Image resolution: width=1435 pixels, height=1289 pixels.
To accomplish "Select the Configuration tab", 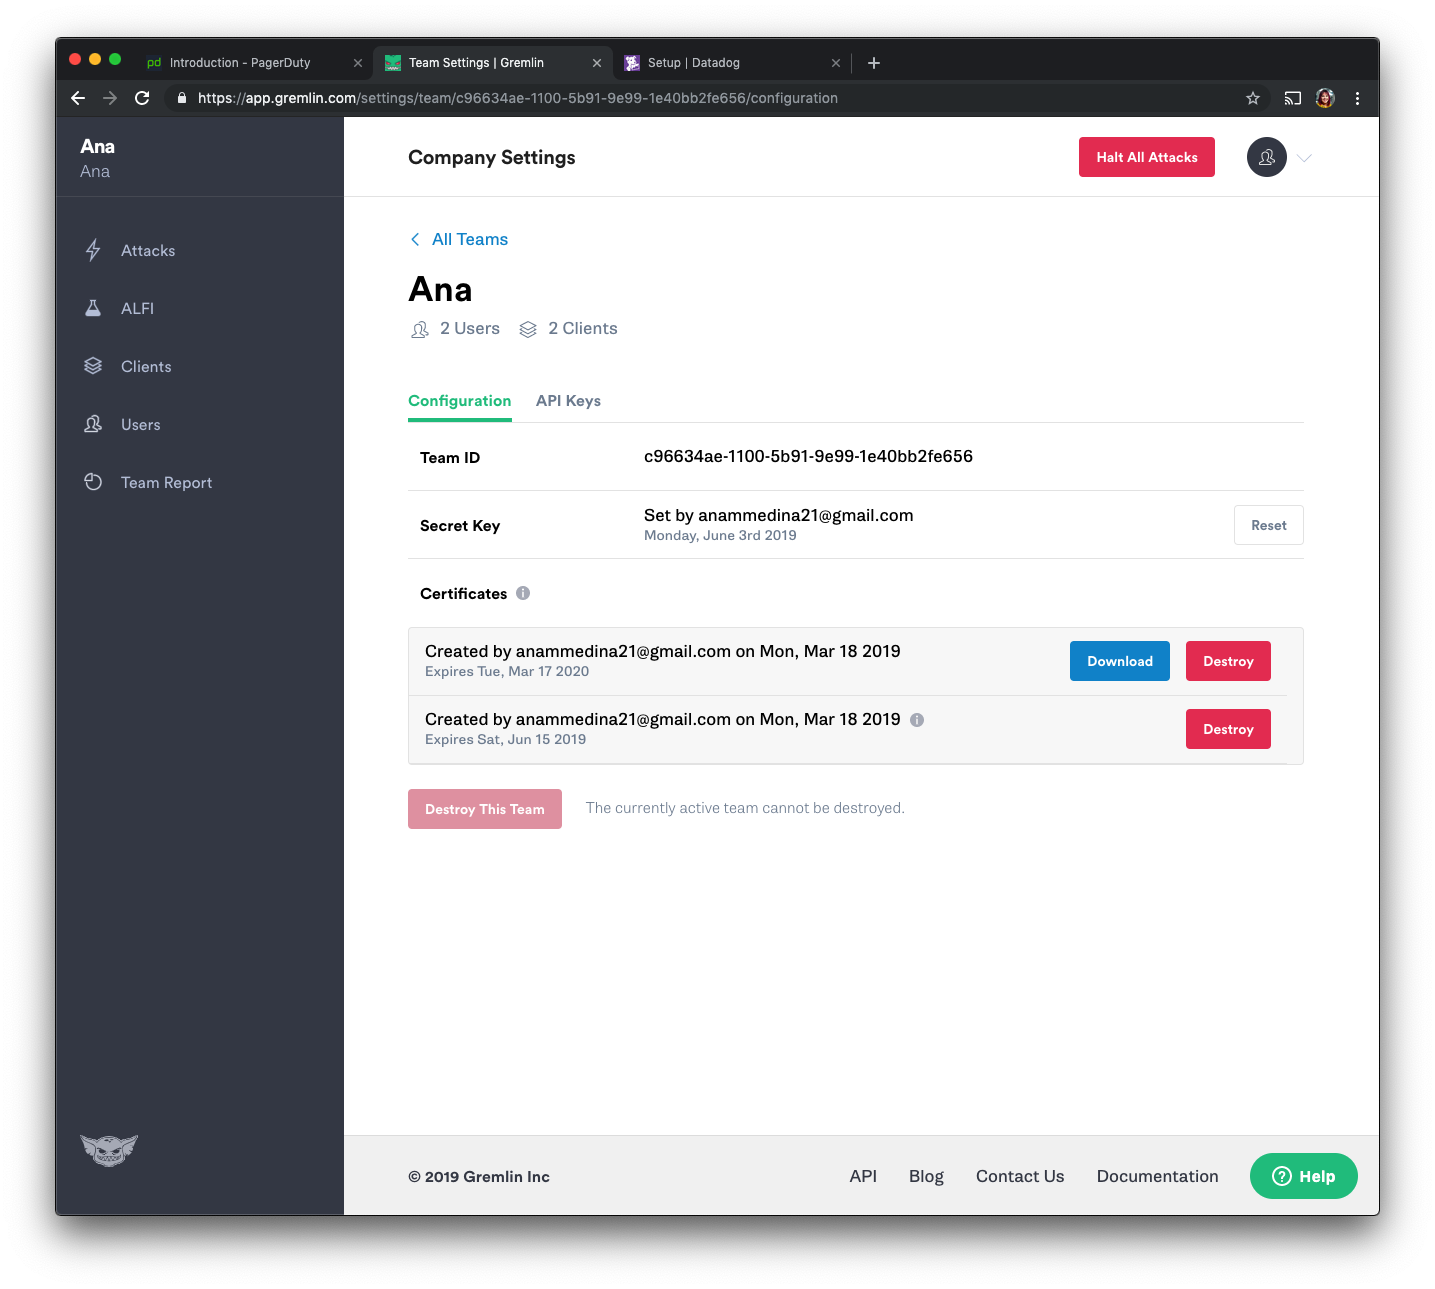I will (460, 401).
